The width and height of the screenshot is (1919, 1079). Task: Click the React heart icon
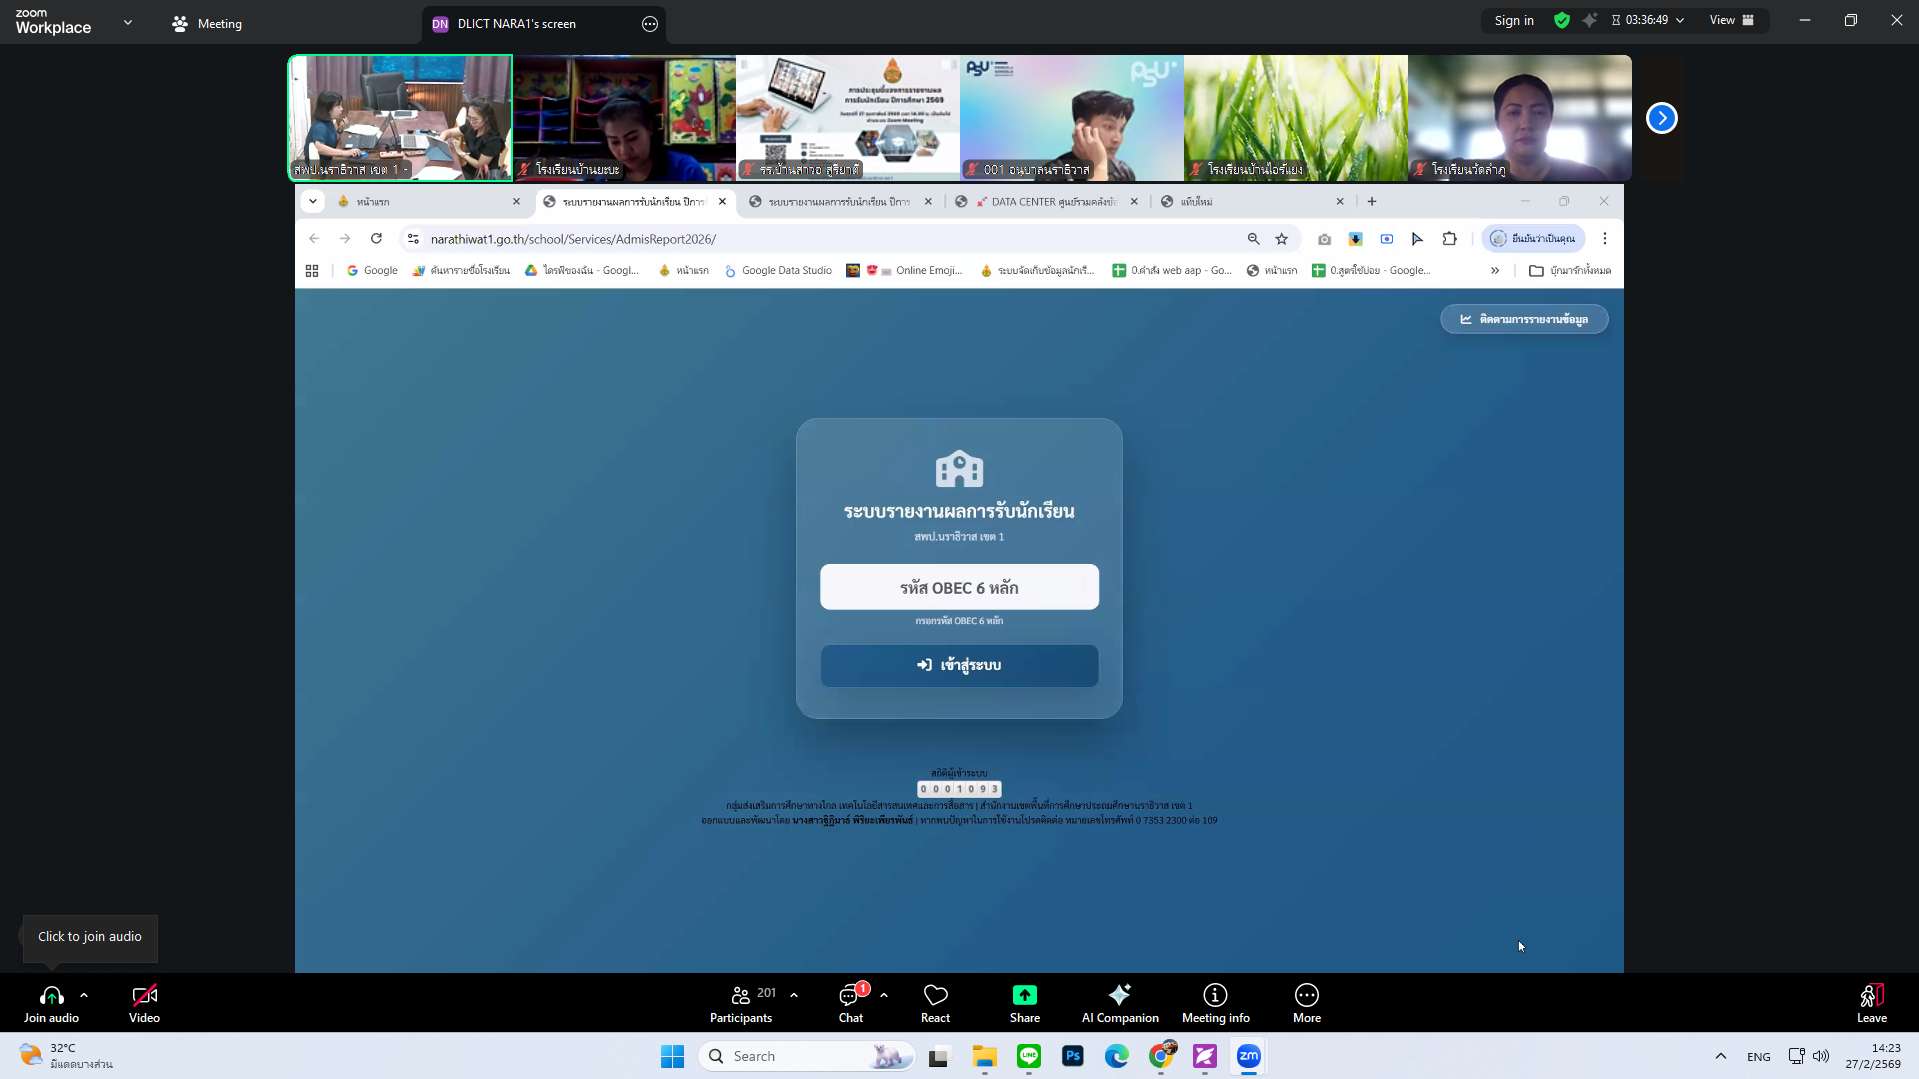[x=935, y=1003]
